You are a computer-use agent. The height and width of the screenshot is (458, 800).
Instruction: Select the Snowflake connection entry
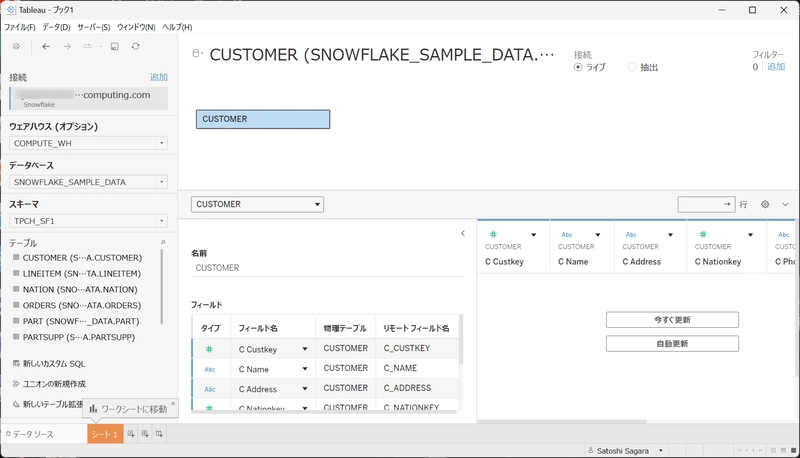coord(89,98)
